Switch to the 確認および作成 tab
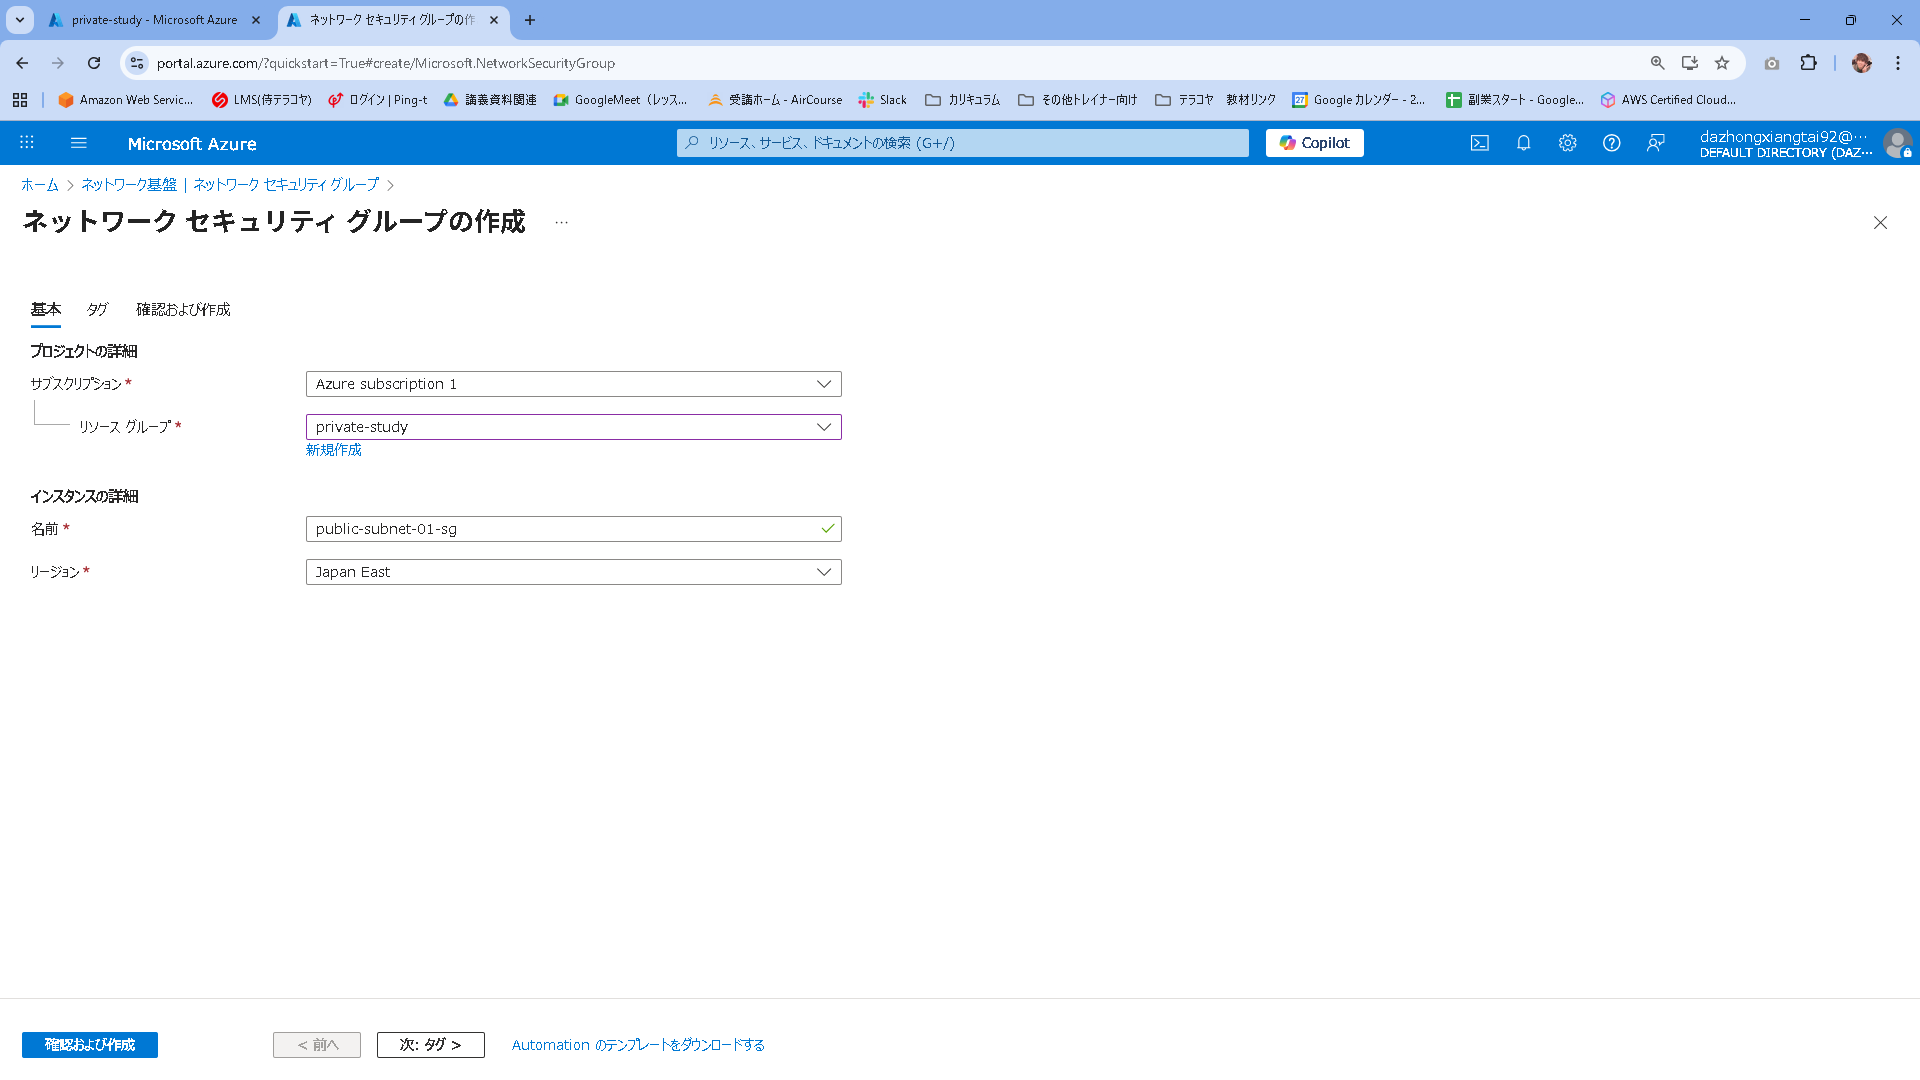The width and height of the screenshot is (1920, 1080). pyautogui.click(x=183, y=310)
